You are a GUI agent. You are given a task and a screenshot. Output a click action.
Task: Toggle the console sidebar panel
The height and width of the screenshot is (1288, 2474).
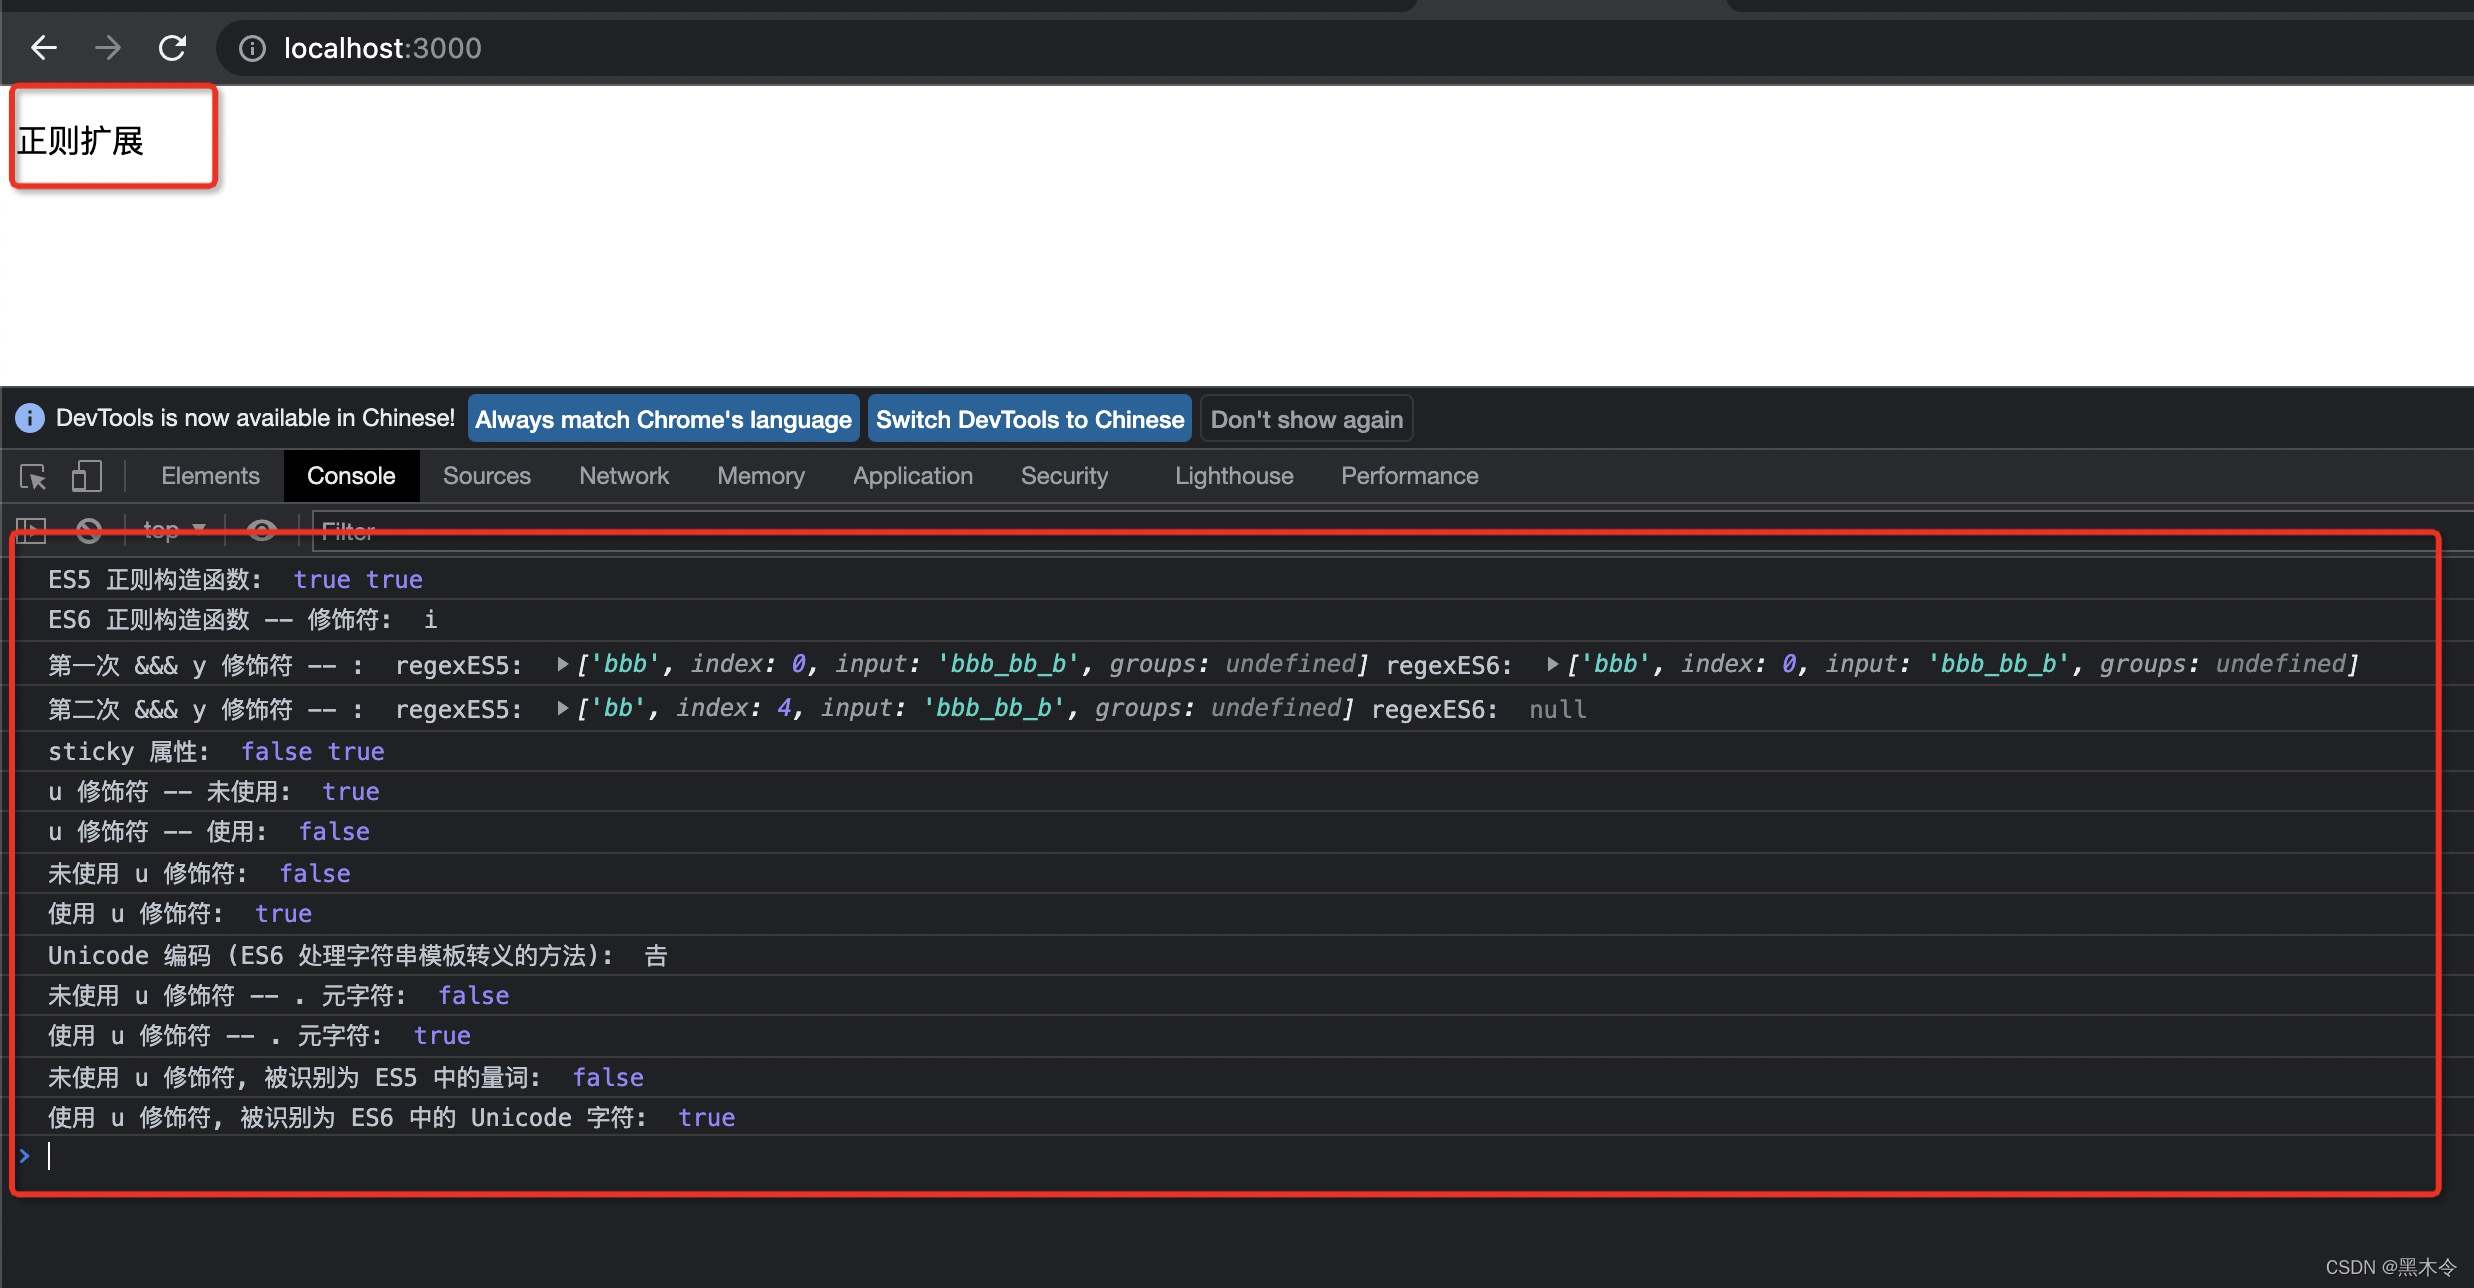(31, 530)
